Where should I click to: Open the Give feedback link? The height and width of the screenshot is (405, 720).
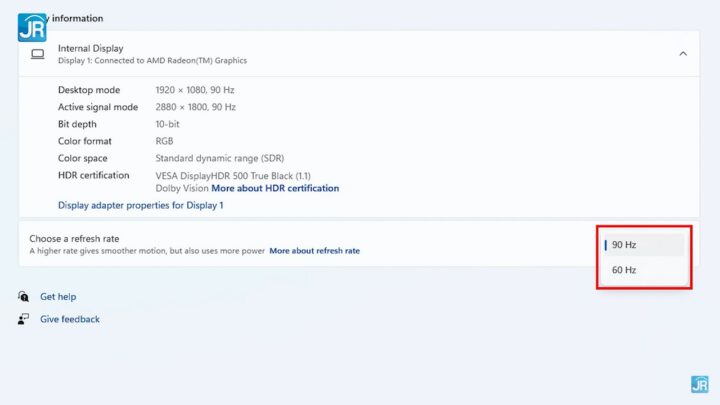tap(70, 319)
